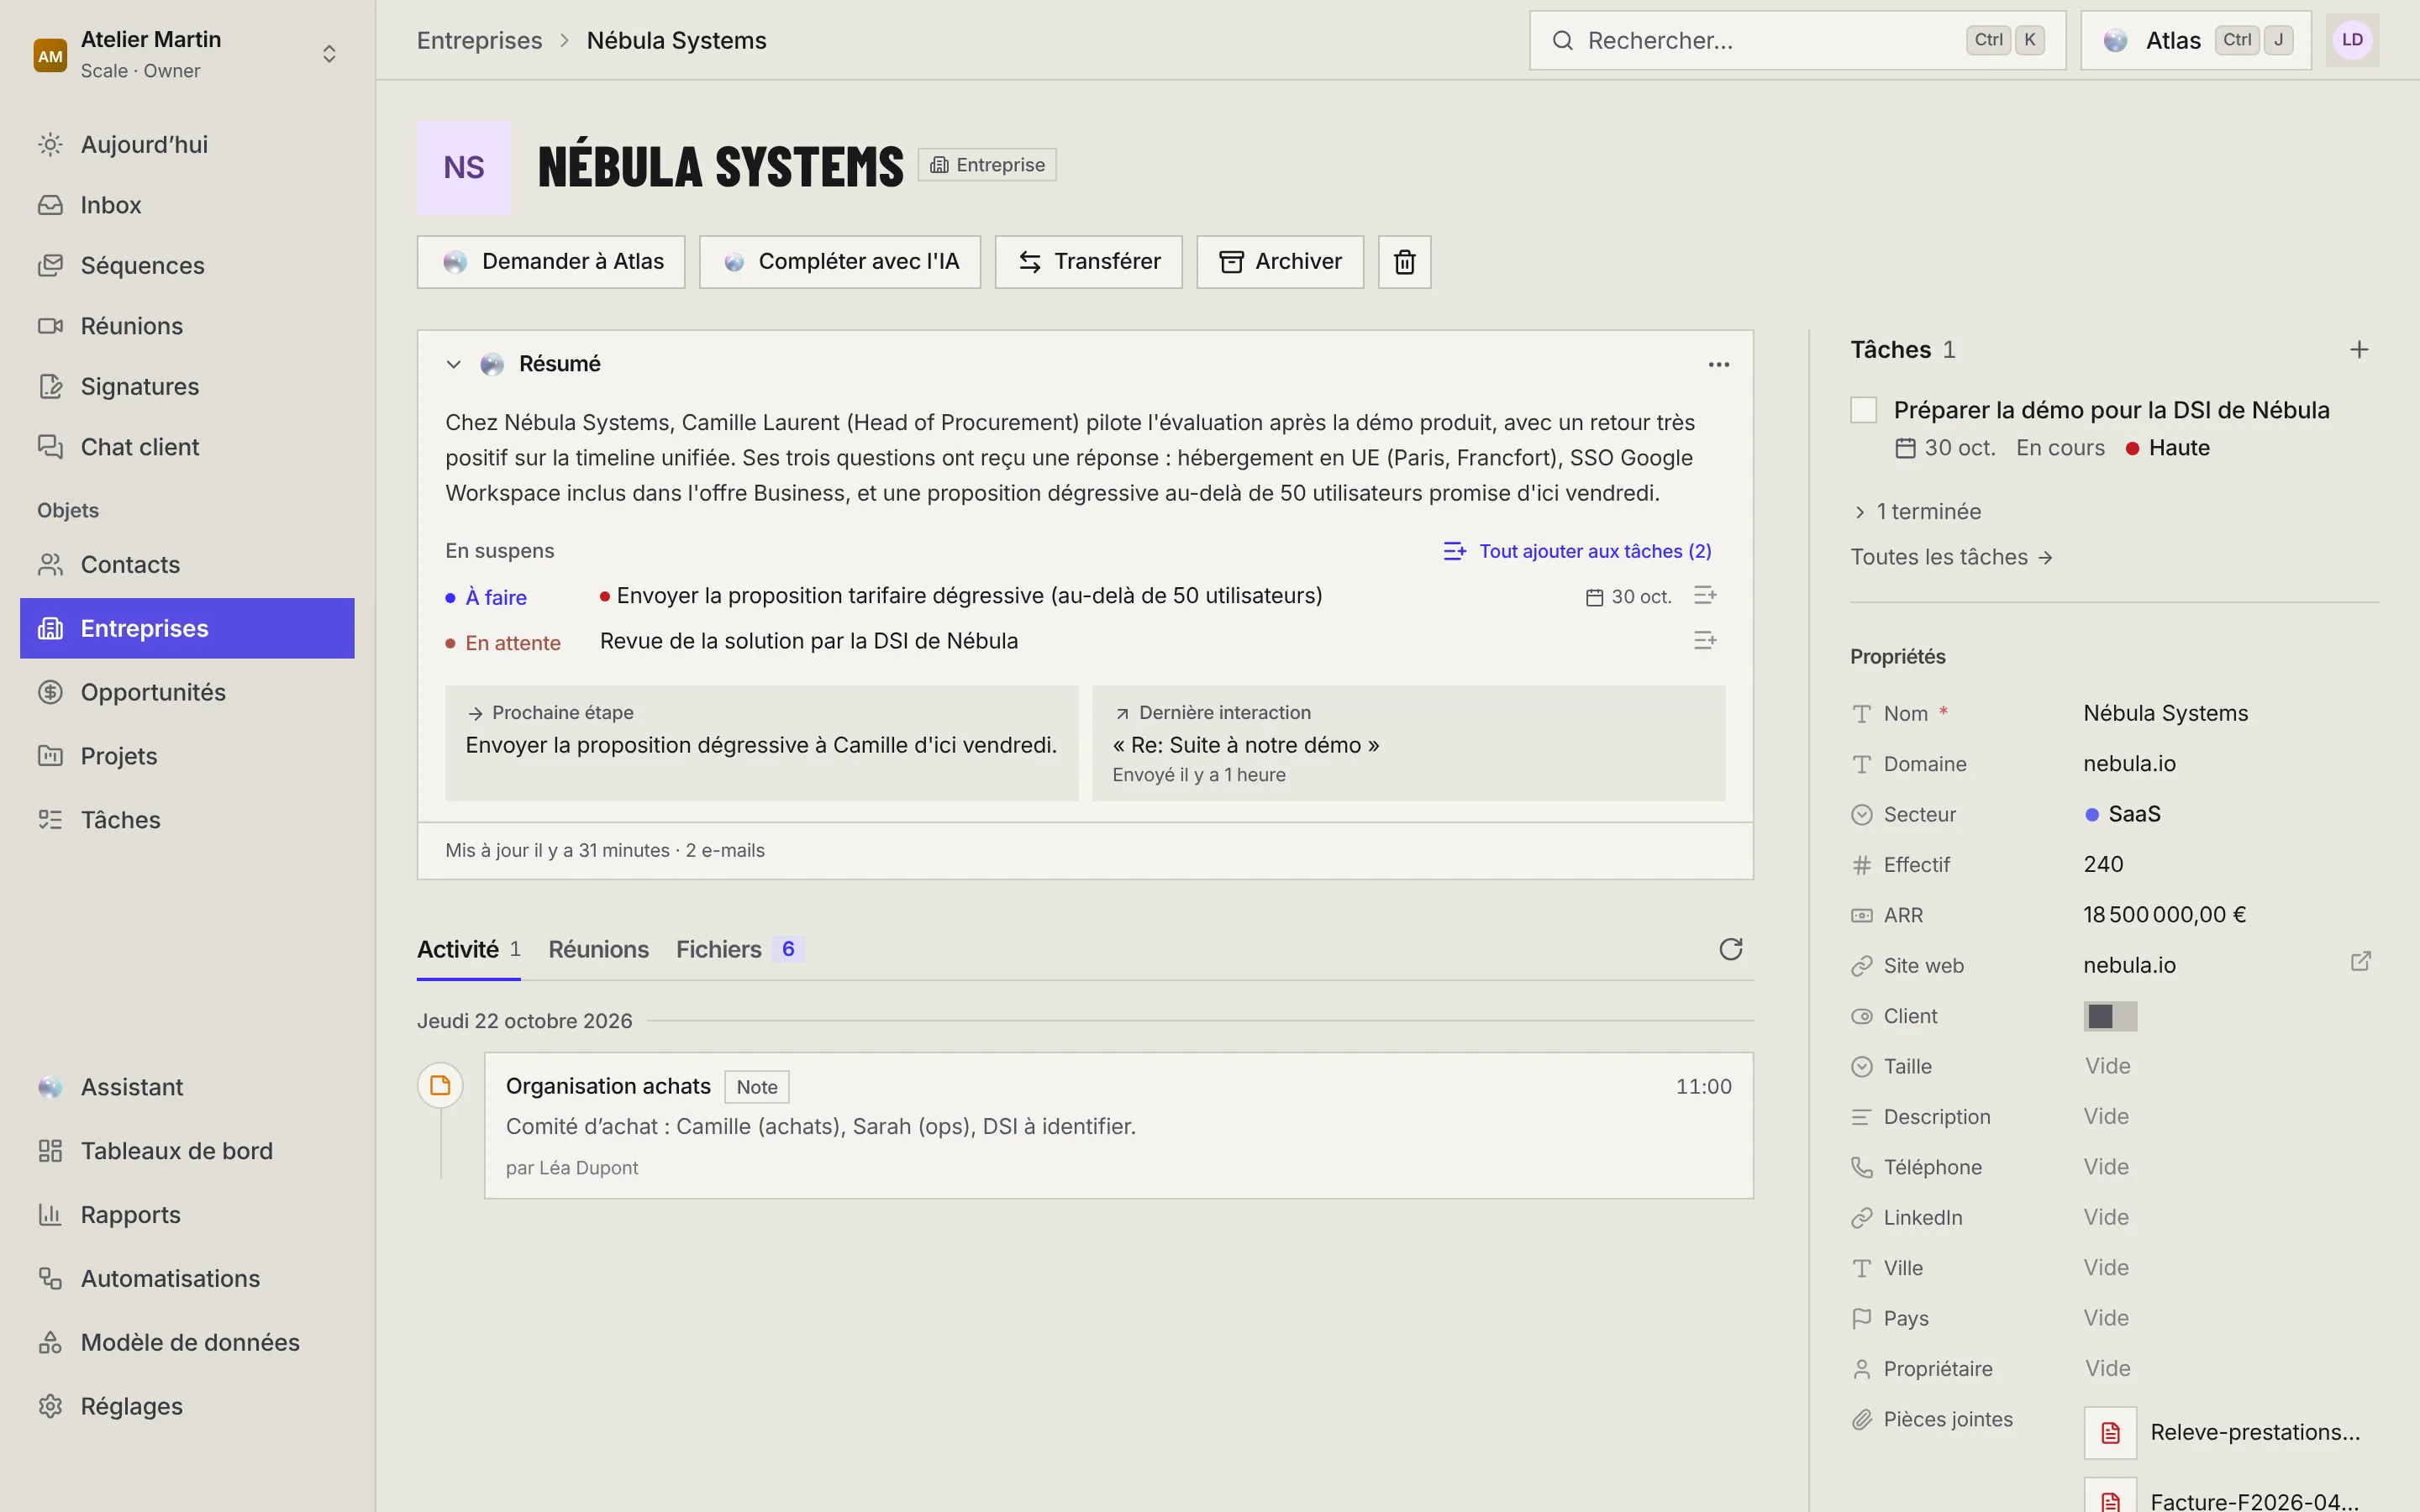Switch to the Fichiers tab

tap(740, 949)
